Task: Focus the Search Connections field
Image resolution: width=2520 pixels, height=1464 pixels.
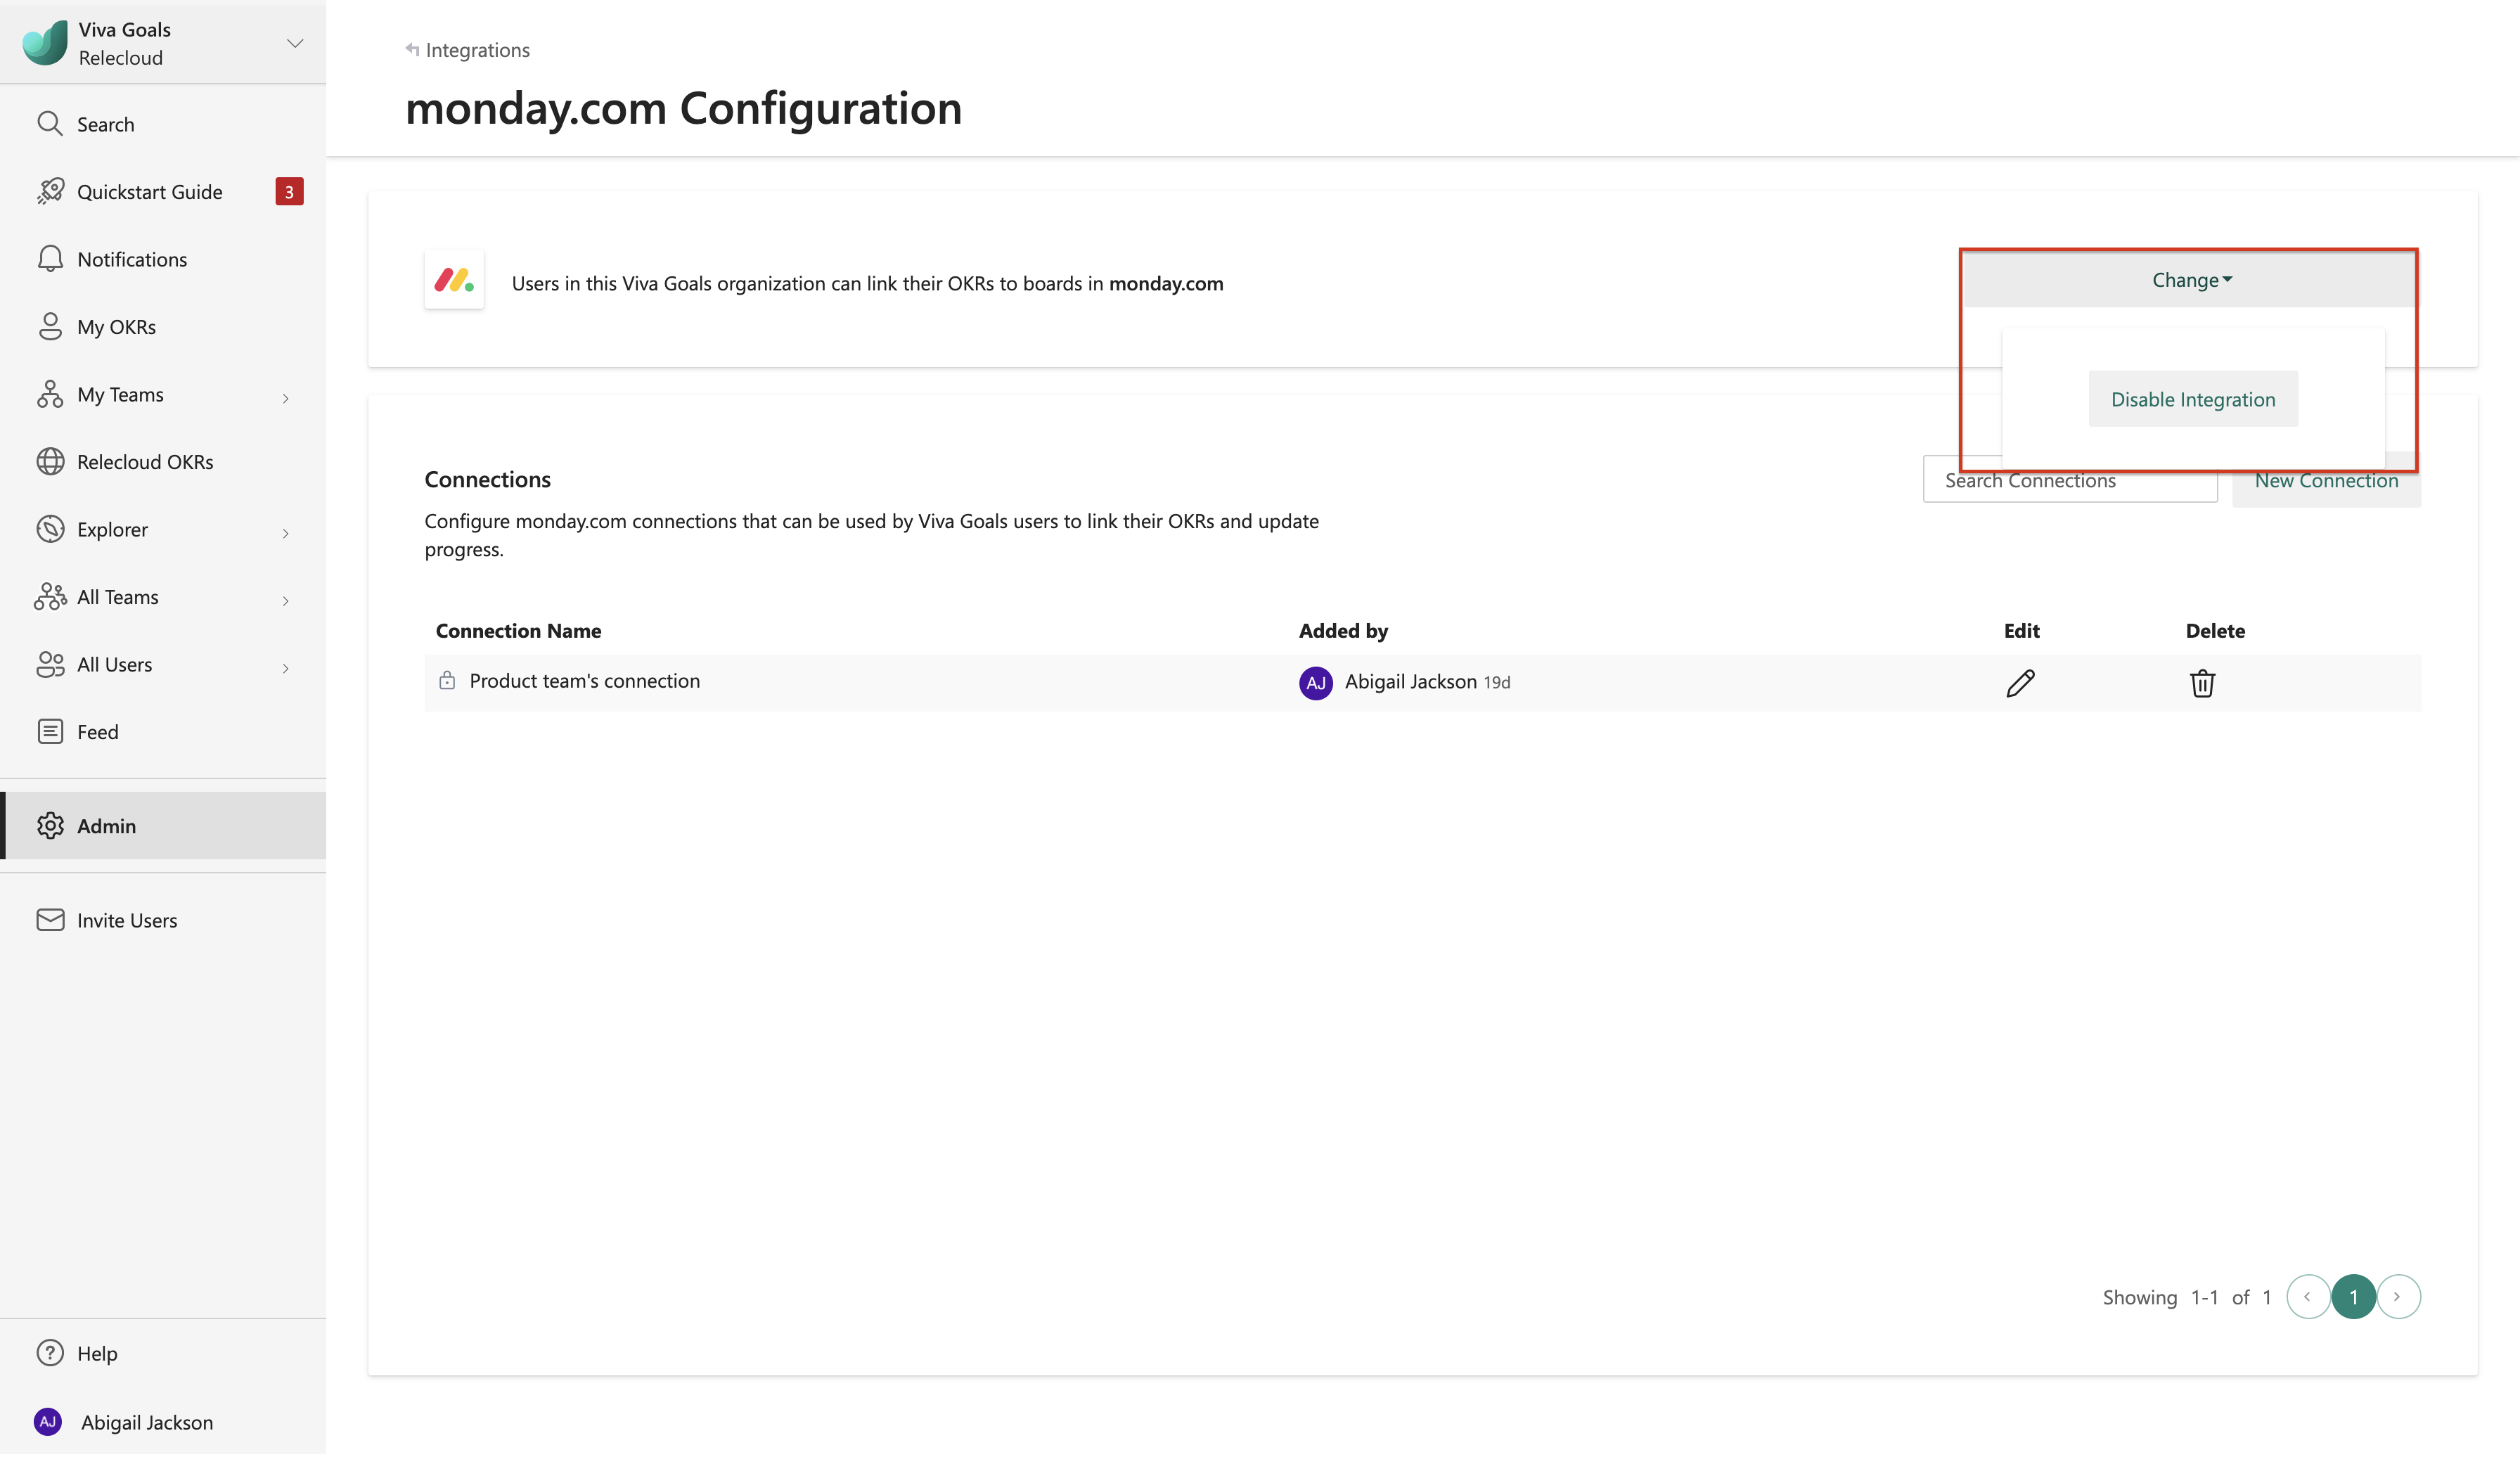Action: click(2070, 480)
